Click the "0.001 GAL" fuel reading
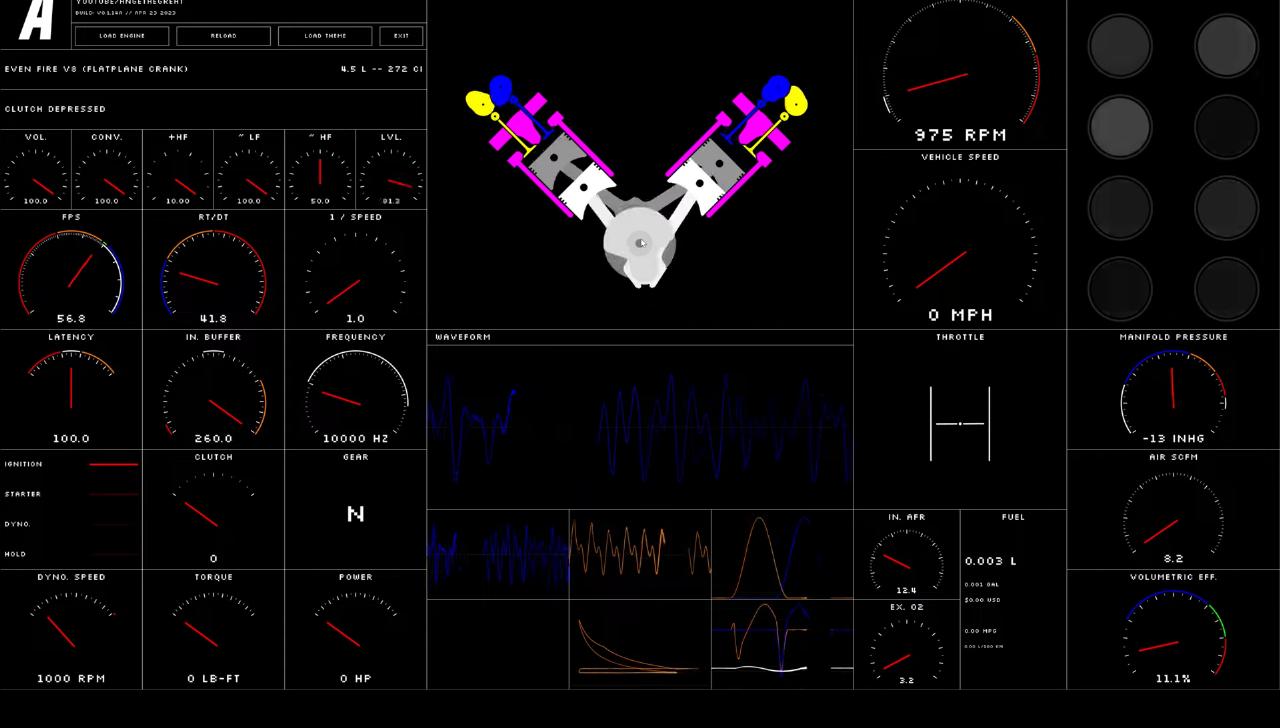This screenshot has height=728, width=1280. click(982, 584)
